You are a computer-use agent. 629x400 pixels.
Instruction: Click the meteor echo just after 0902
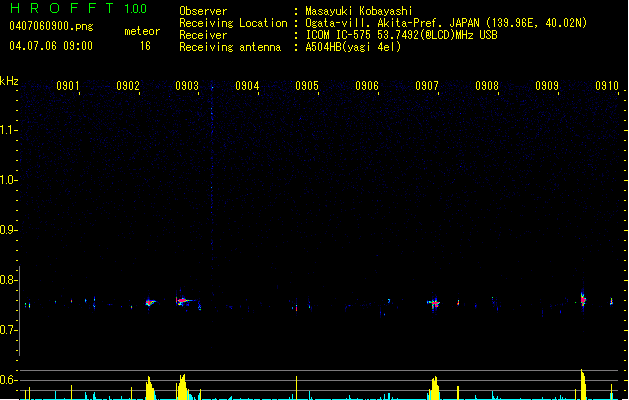150,303
